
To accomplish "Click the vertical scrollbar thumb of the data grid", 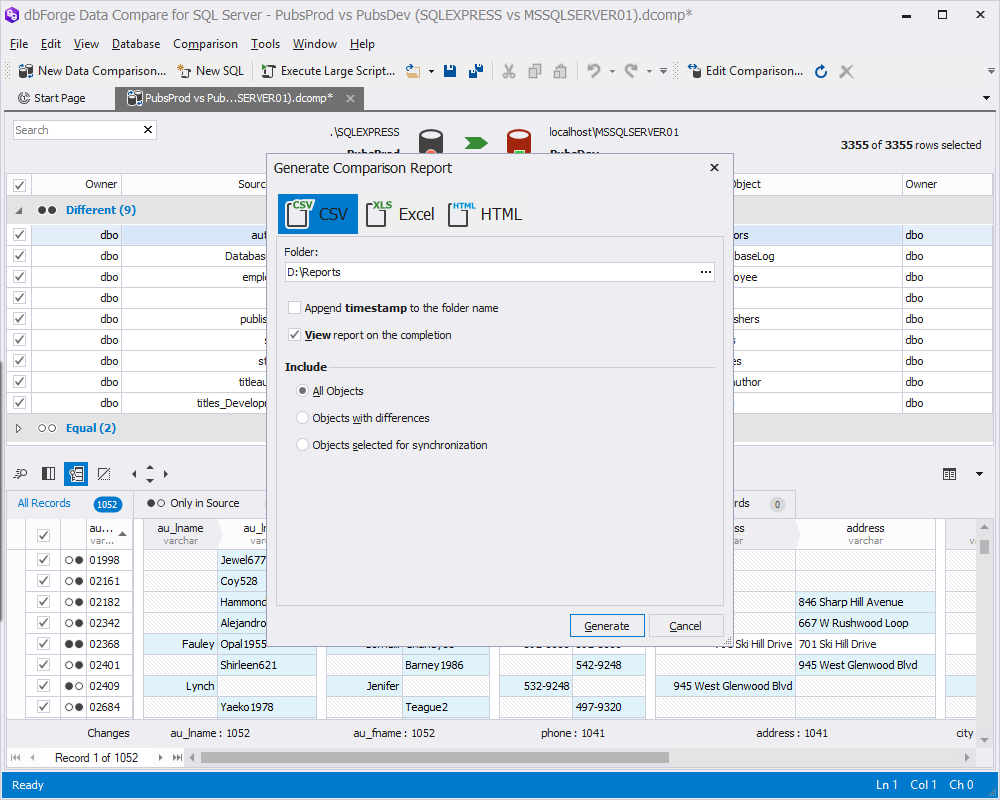I will coord(985,547).
